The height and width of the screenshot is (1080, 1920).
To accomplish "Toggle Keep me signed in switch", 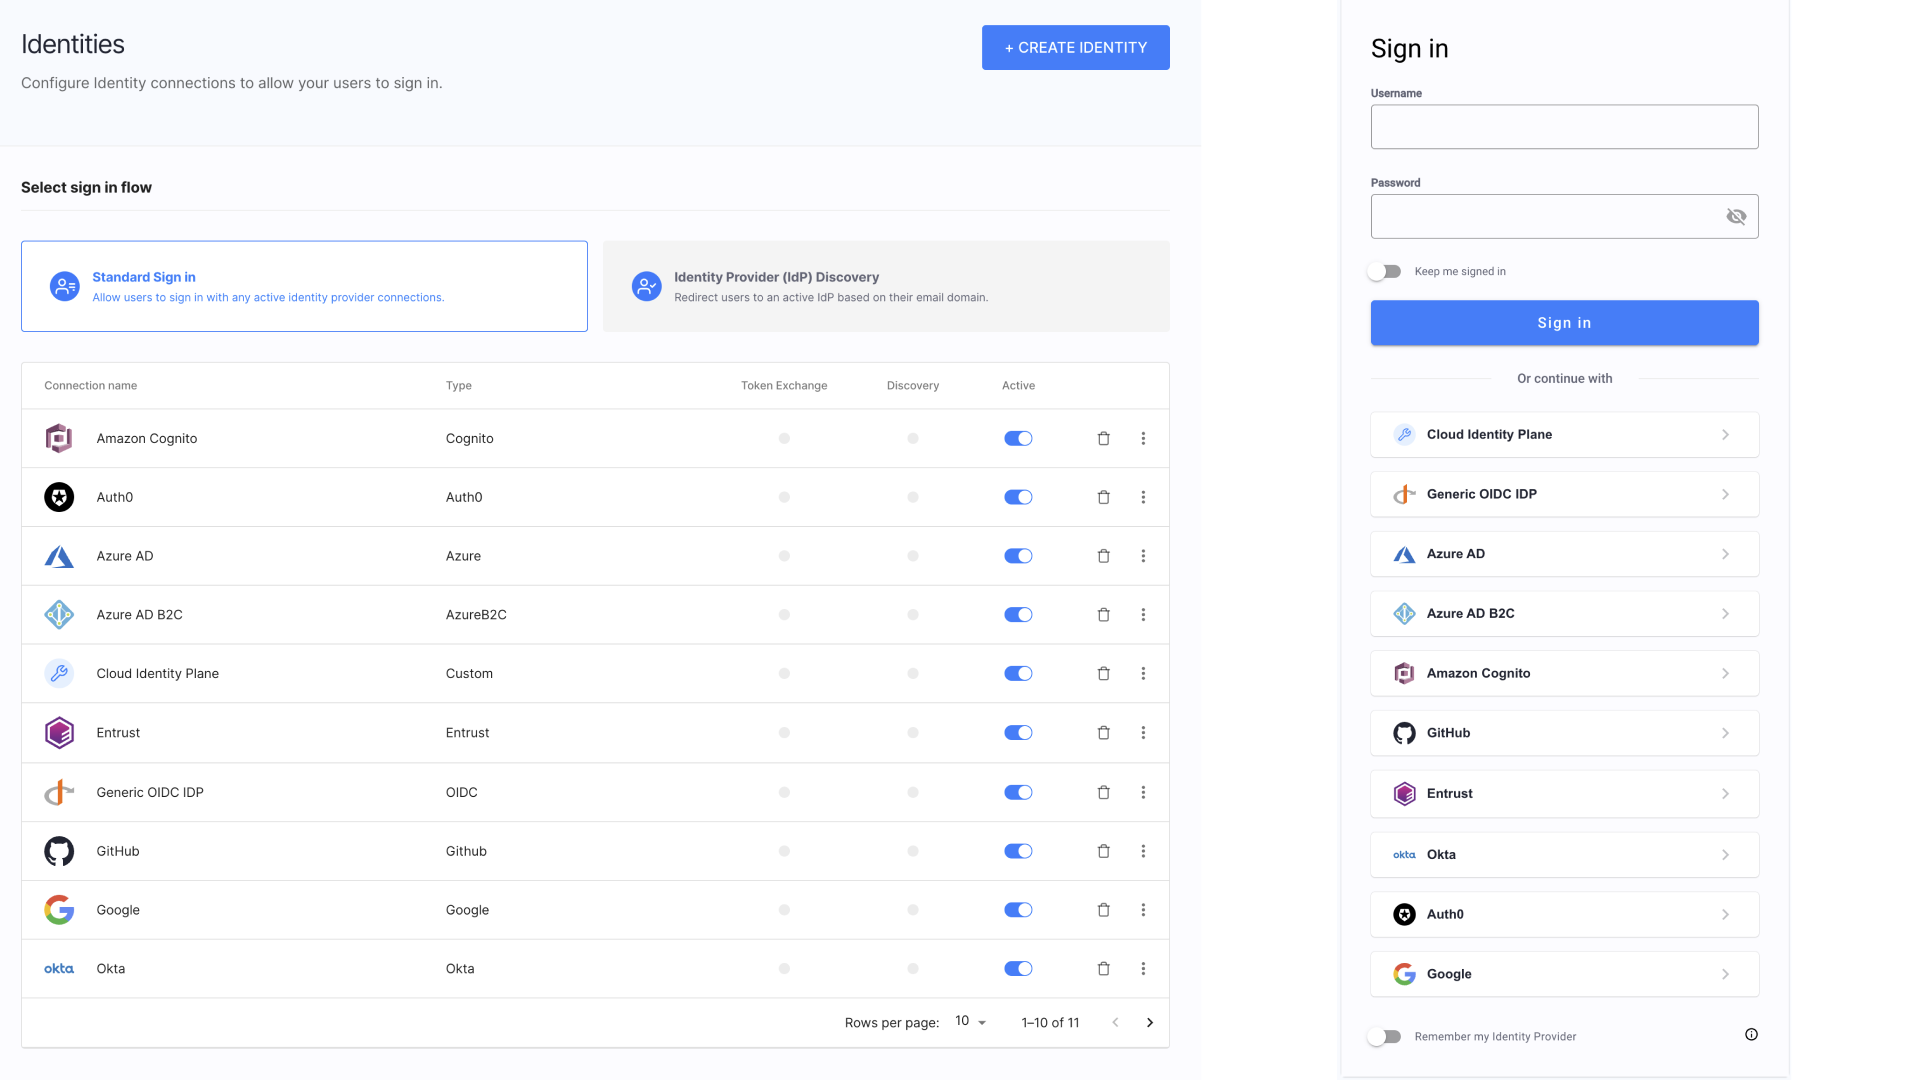I will tap(1385, 272).
